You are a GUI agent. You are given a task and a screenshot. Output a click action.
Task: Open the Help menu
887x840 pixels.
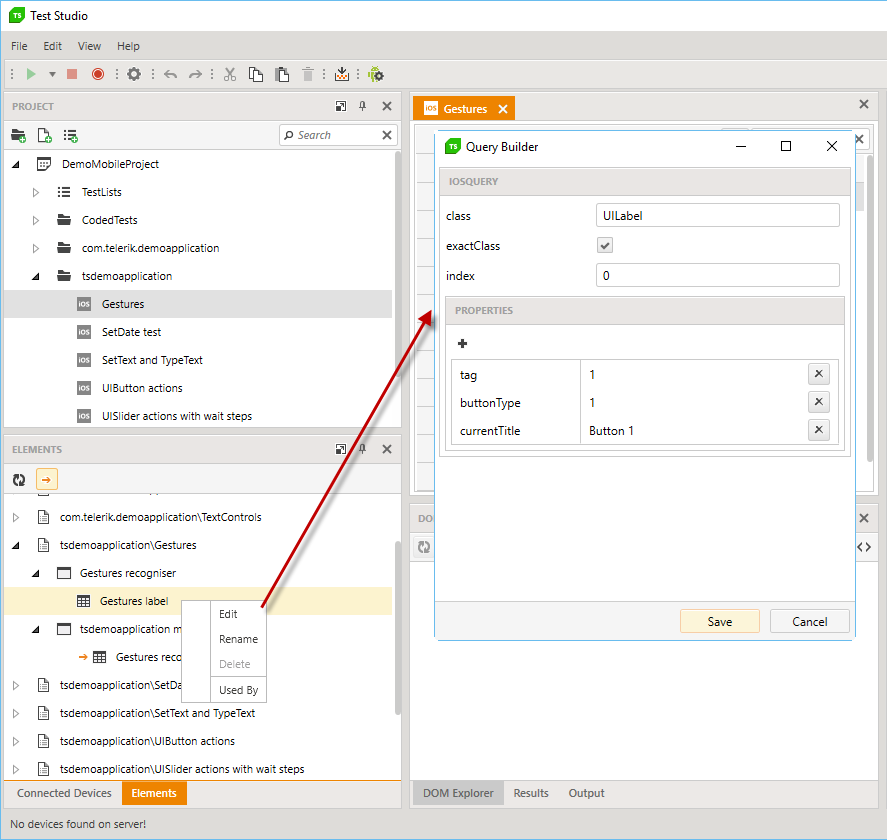[128, 46]
